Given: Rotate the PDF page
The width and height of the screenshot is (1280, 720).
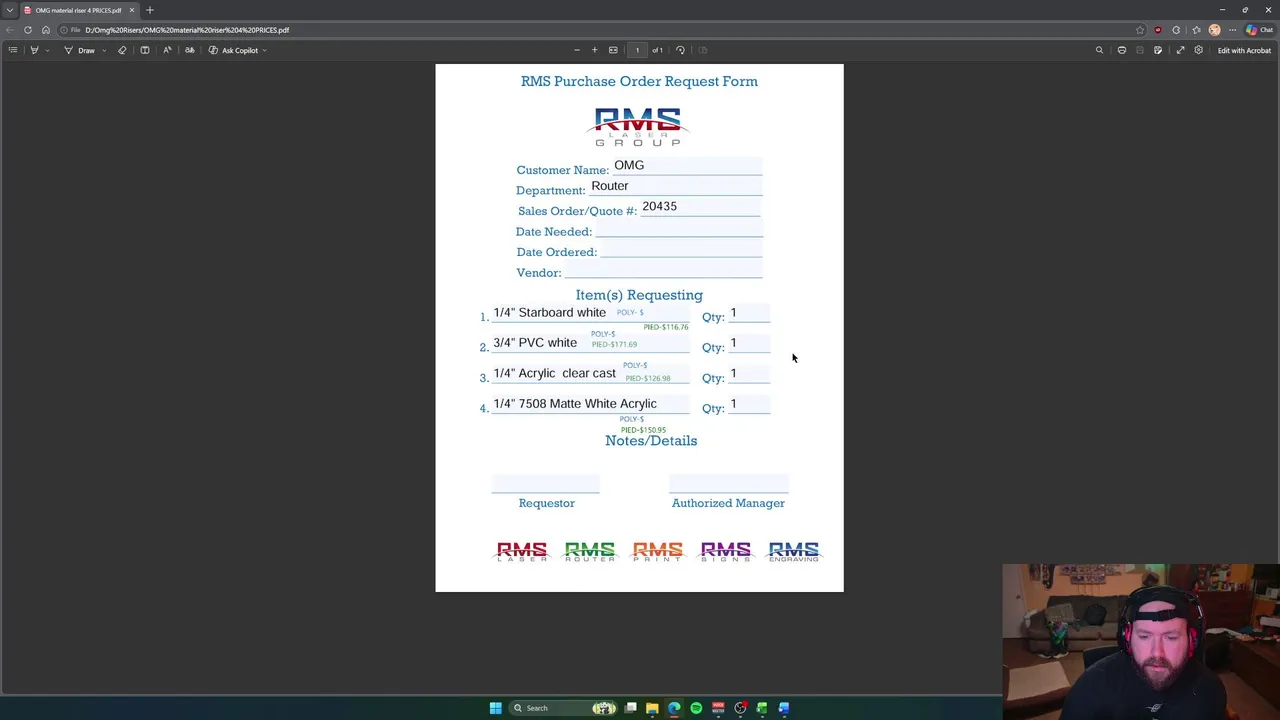Looking at the screenshot, I should tap(680, 50).
